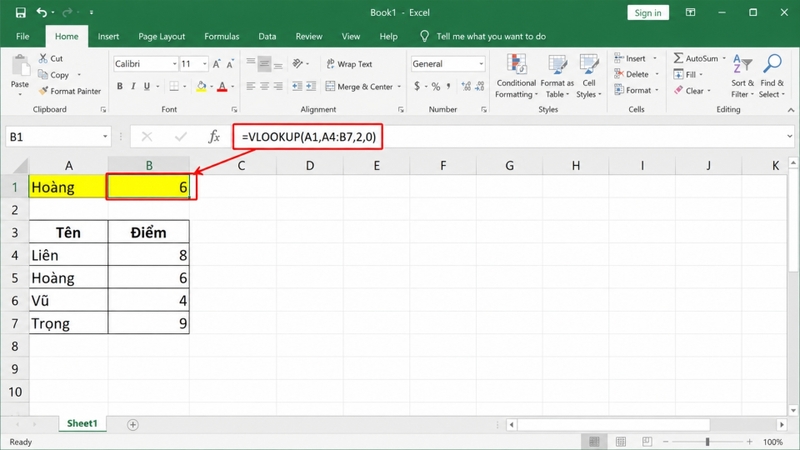Image resolution: width=800 pixels, height=450 pixels.
Task: Click Format in the Cells group
Action: [638, 90]
